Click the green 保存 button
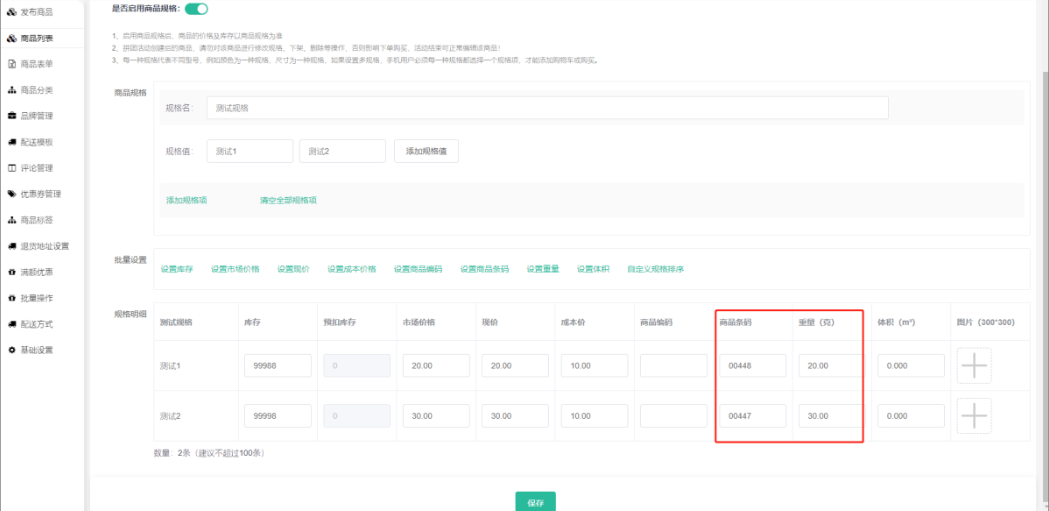The image size is (1049, 511). click(x=535, y=502)
